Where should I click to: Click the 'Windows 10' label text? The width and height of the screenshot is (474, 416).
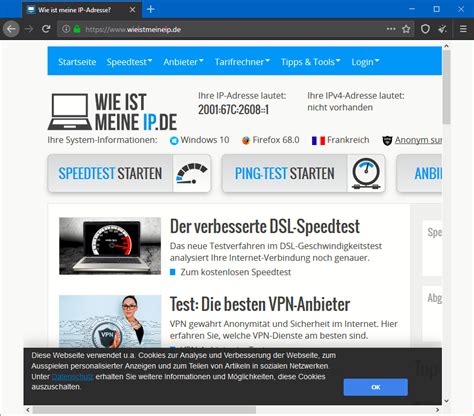[205, 140]
